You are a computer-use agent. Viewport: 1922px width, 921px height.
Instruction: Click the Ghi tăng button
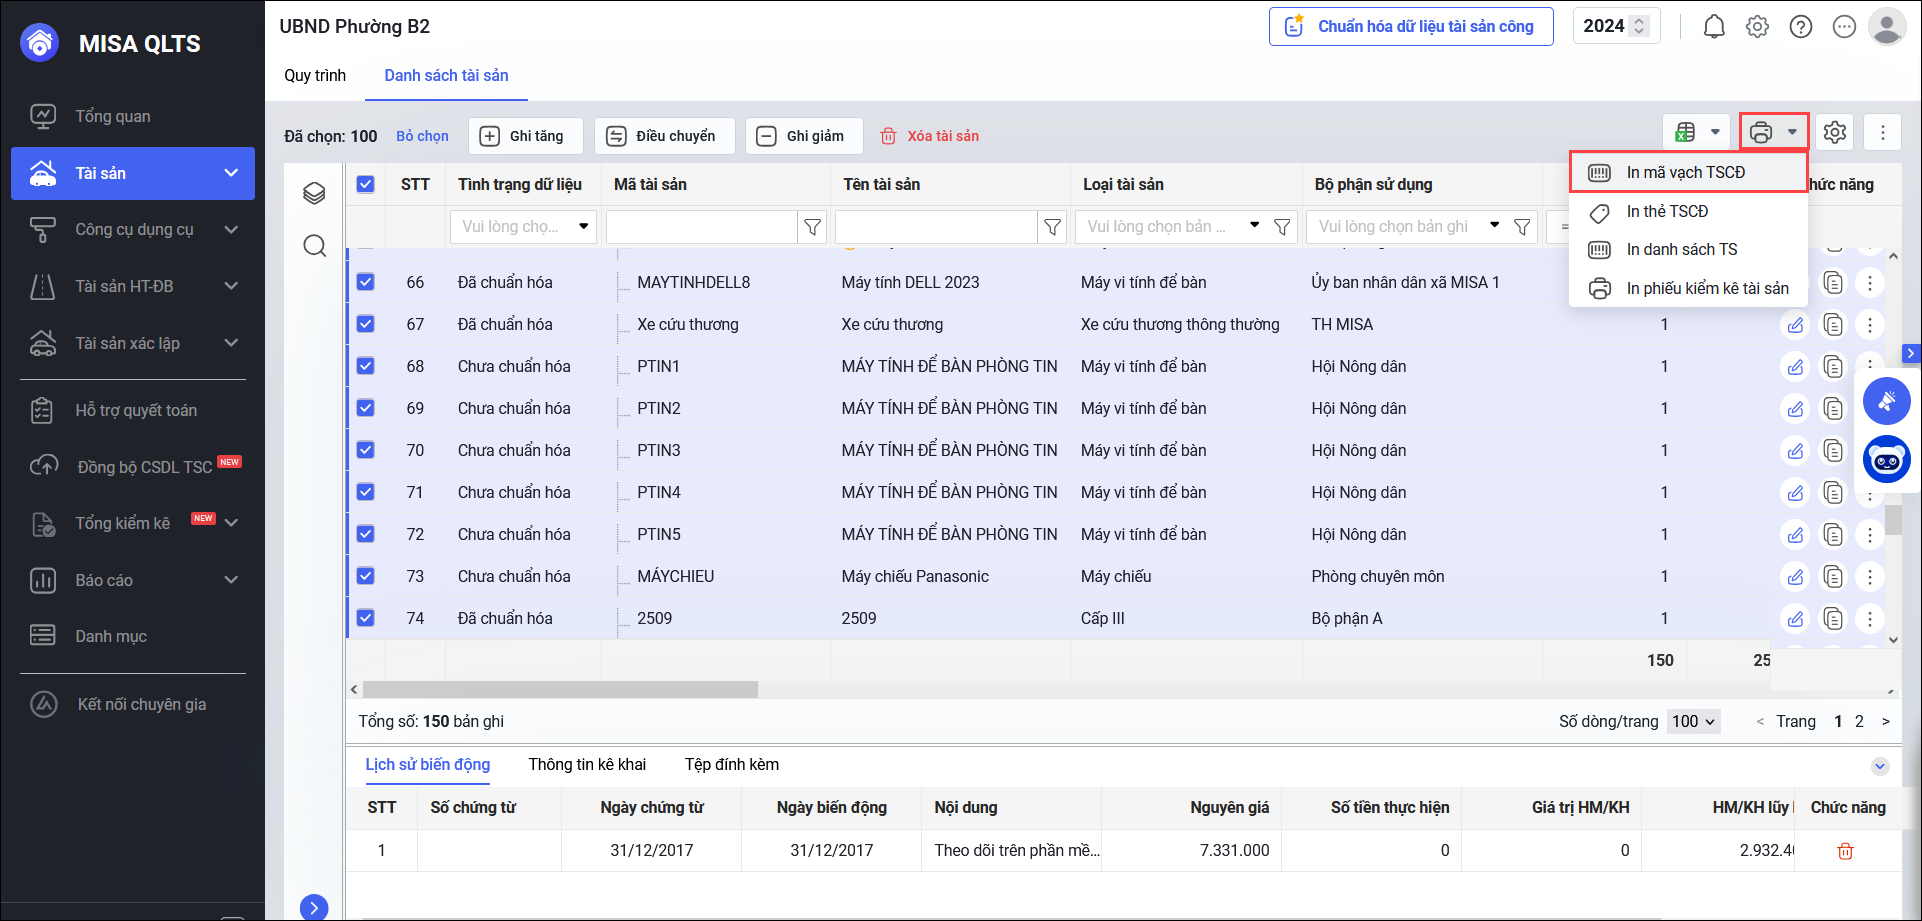[526, 136]
